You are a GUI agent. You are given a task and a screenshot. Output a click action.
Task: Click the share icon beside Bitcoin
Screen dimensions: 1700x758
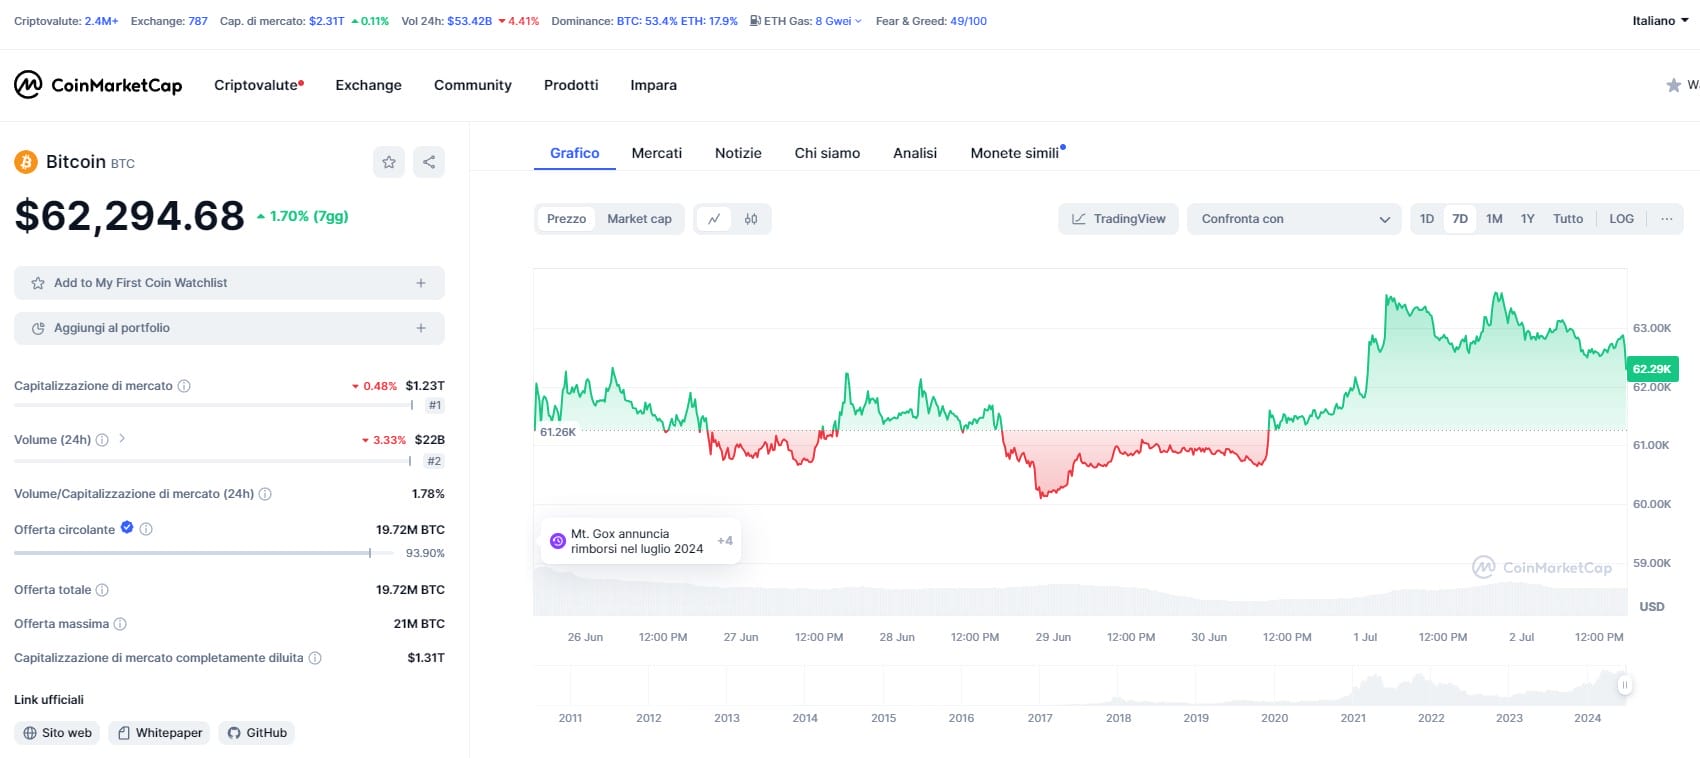click(429, 162)
